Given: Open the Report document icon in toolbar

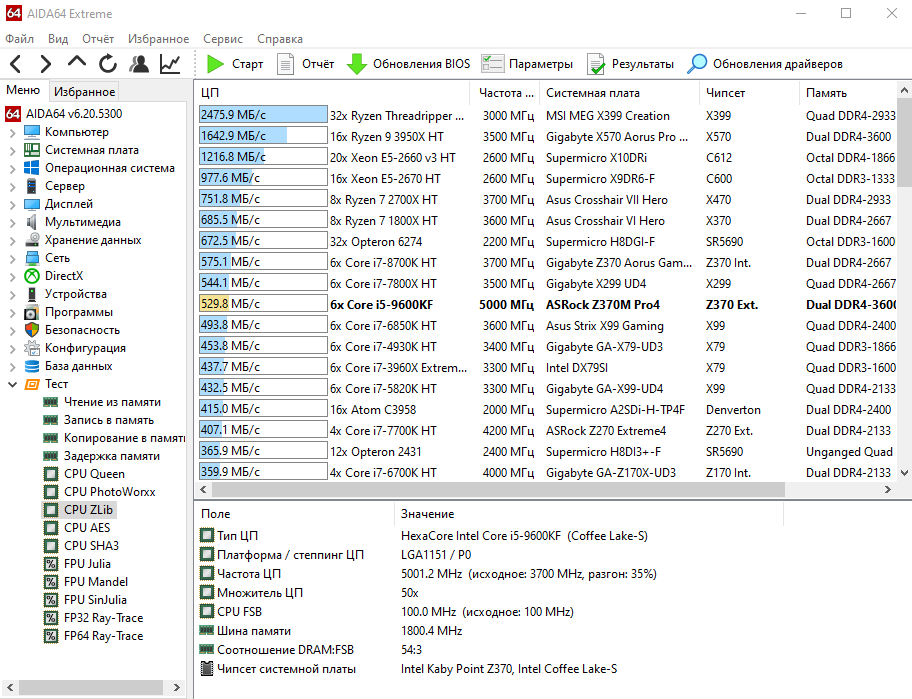Looking at the screenshot, I should pyautogui.click(x=286, y=64).
